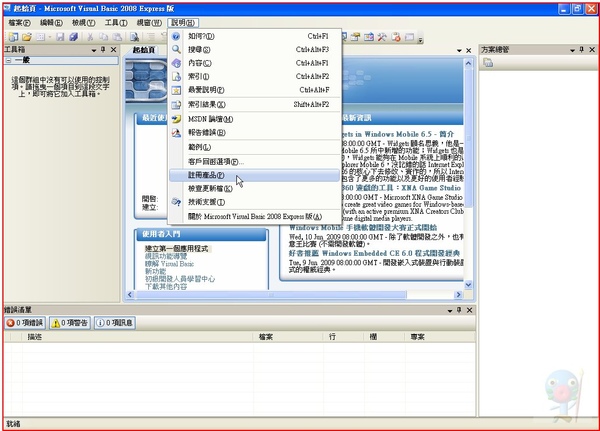The height and width of the screenshot is (431, 600).
Task: Open the 編輯 menu
Action: pos(51,23)
